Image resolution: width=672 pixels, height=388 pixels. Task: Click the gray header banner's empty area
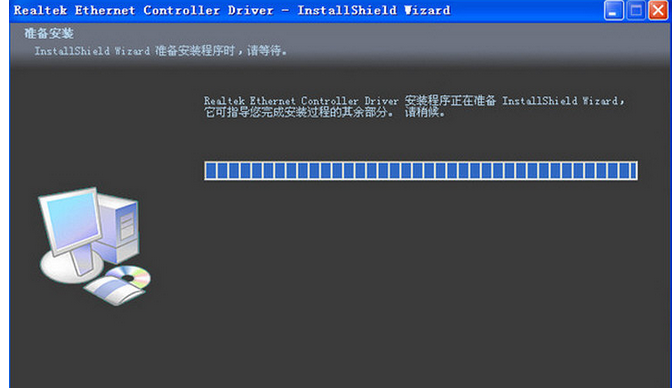(x=471, y=43)
